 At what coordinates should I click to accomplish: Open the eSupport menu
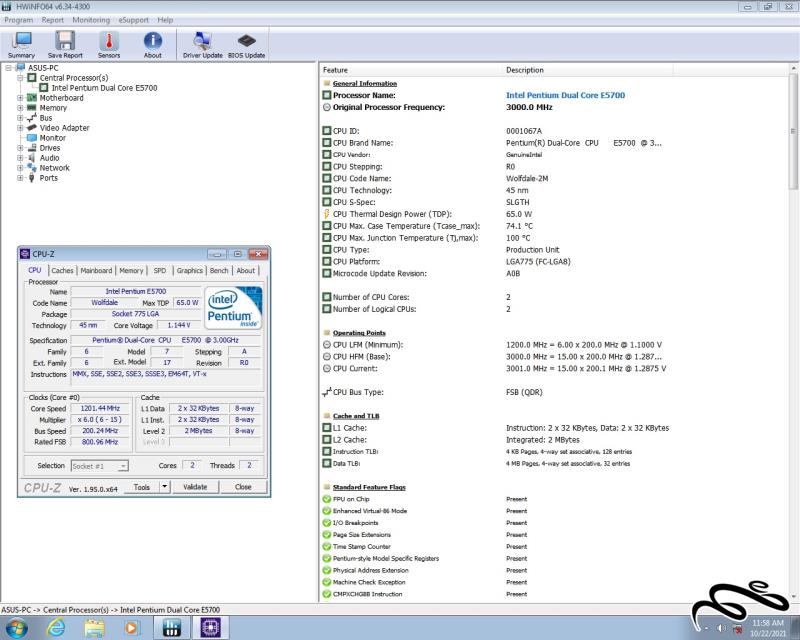[133, 20]
